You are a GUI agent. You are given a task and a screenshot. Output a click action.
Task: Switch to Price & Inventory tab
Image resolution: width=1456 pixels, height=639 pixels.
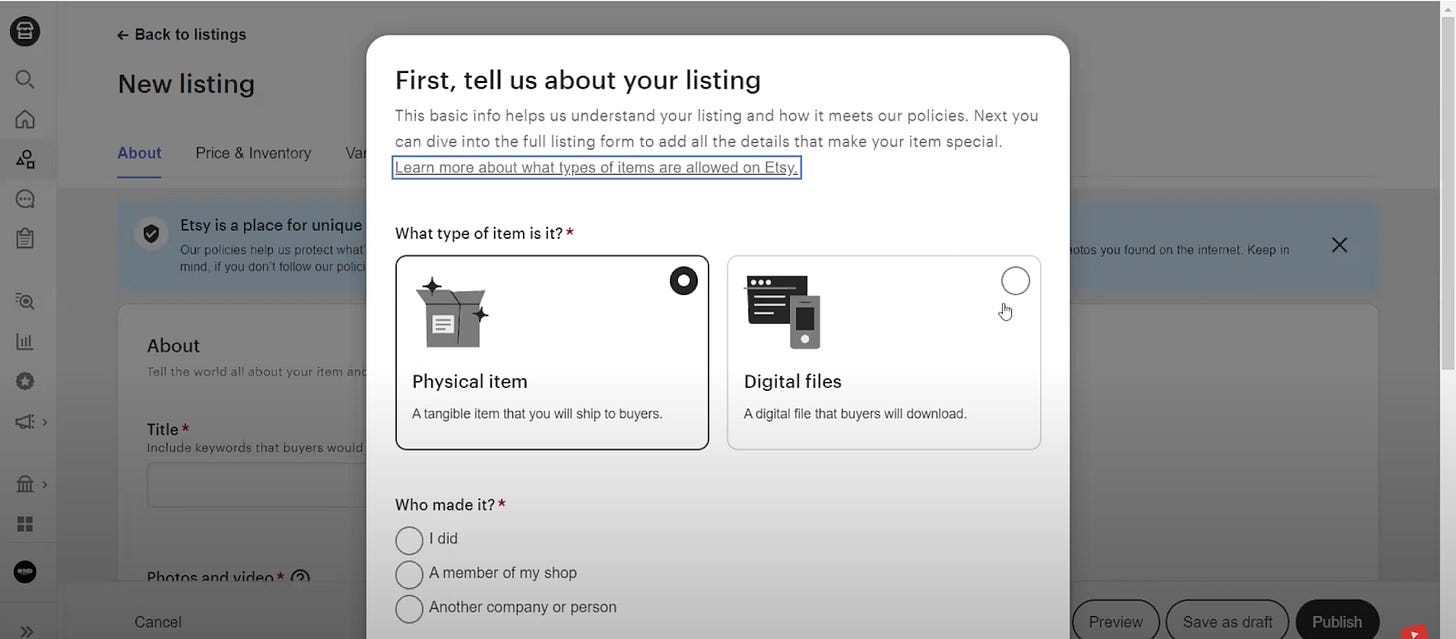253,153
